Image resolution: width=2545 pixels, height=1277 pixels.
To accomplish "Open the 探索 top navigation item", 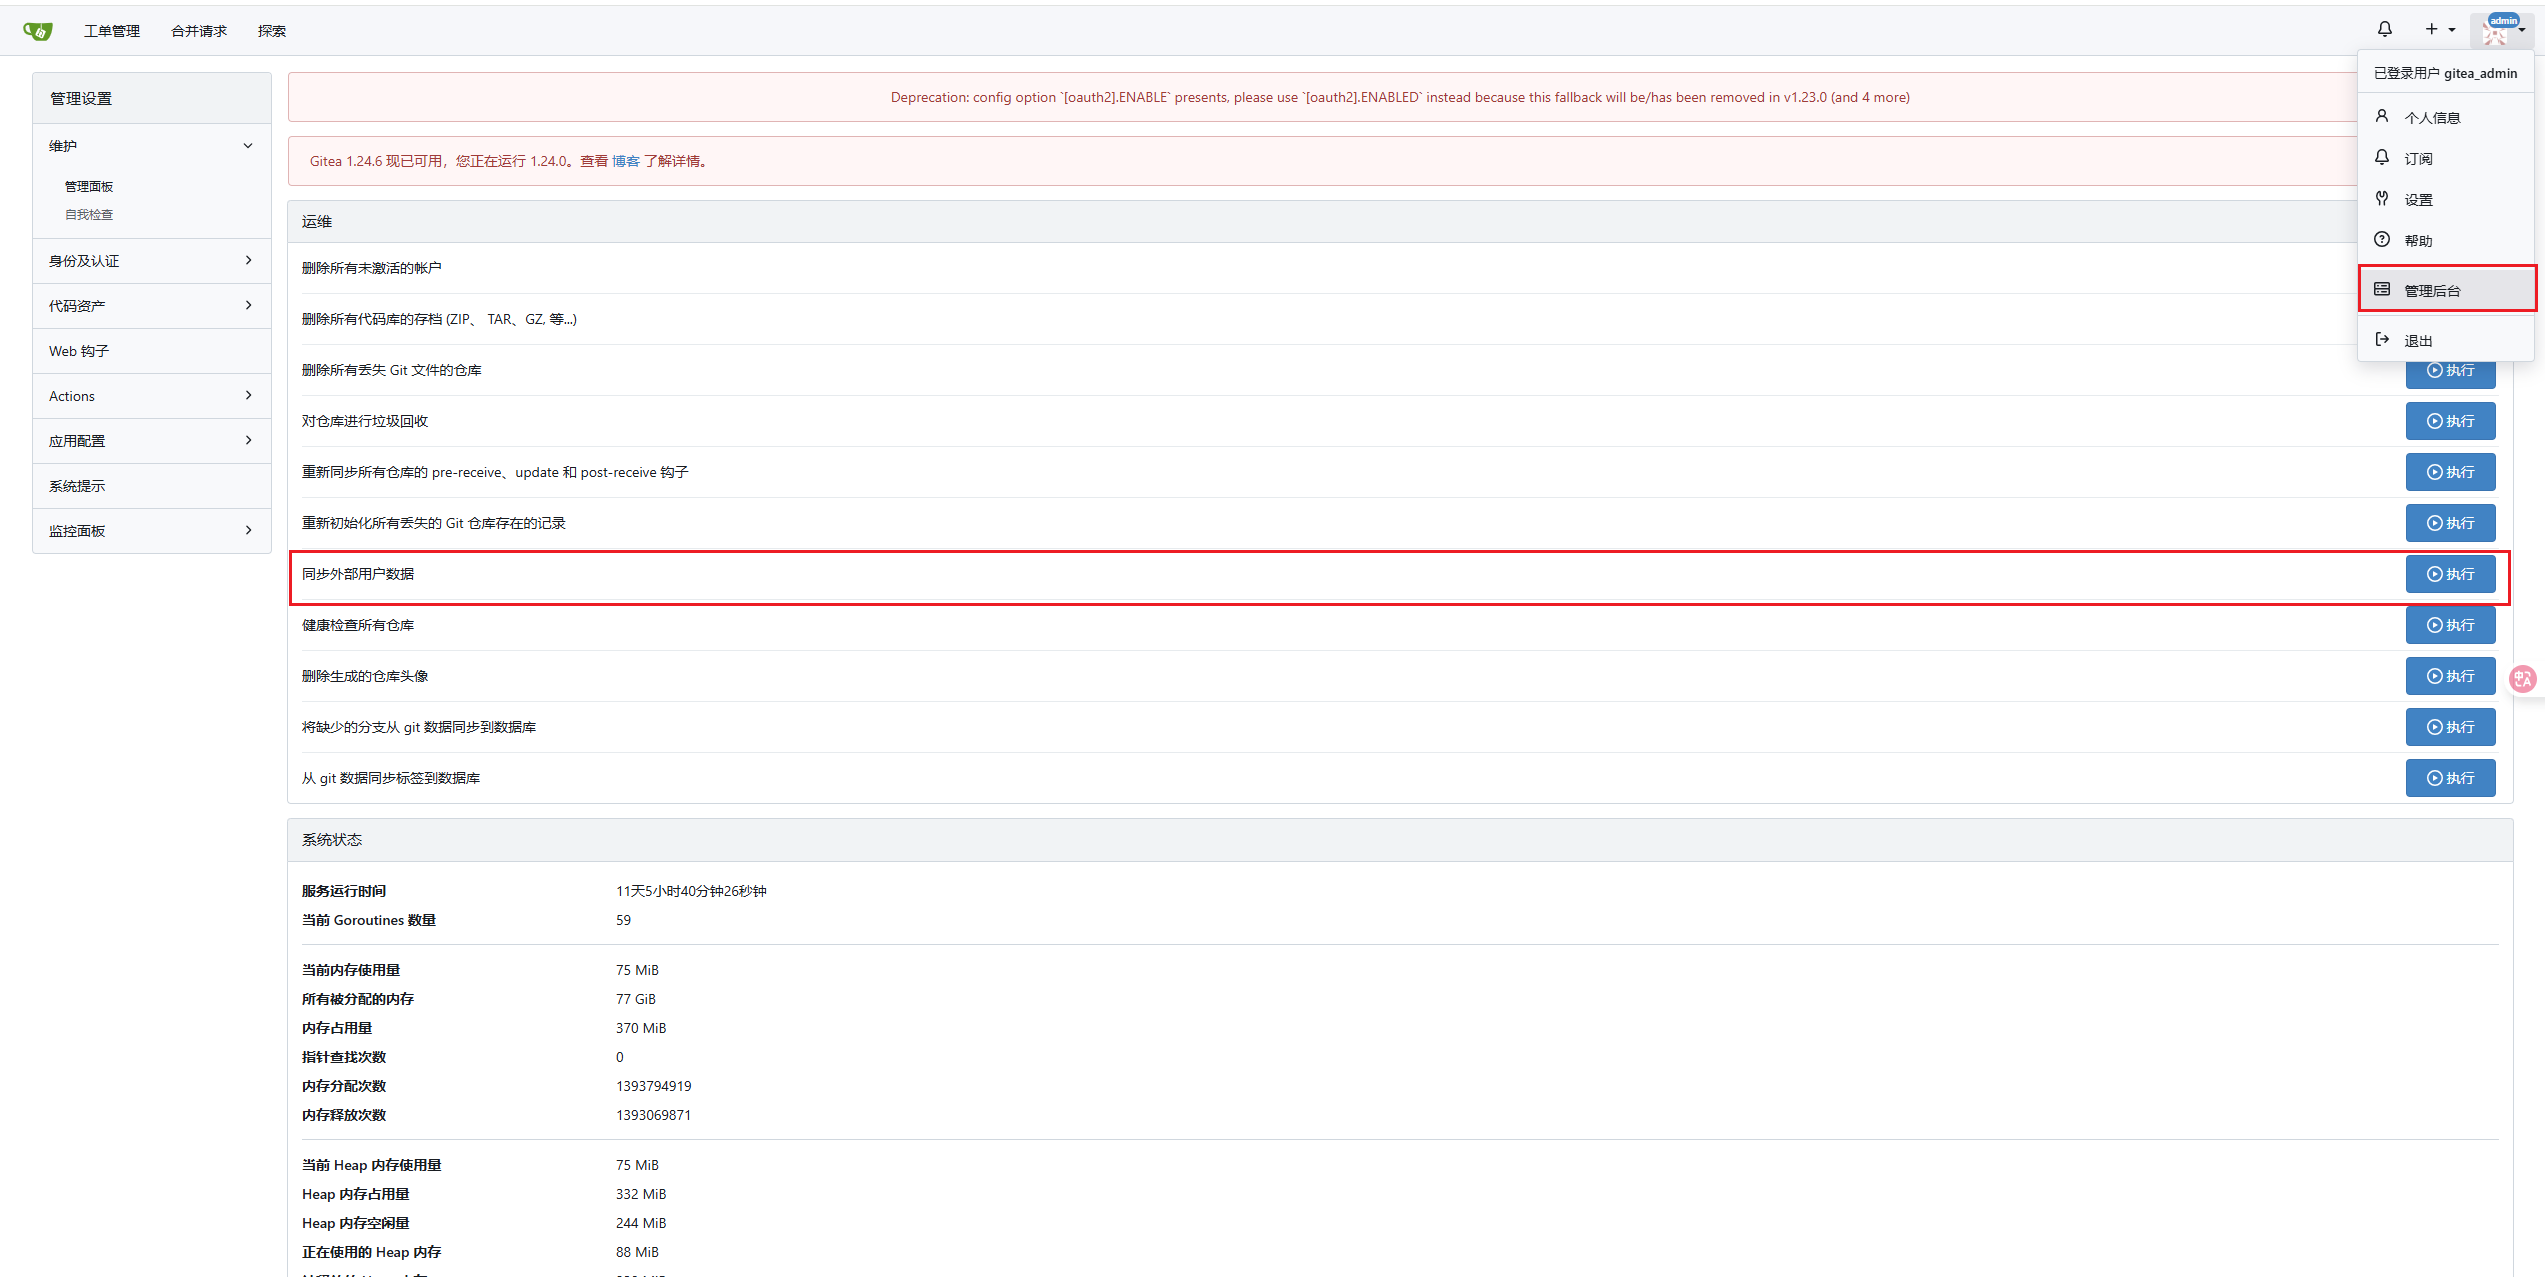I will [271, 31].
